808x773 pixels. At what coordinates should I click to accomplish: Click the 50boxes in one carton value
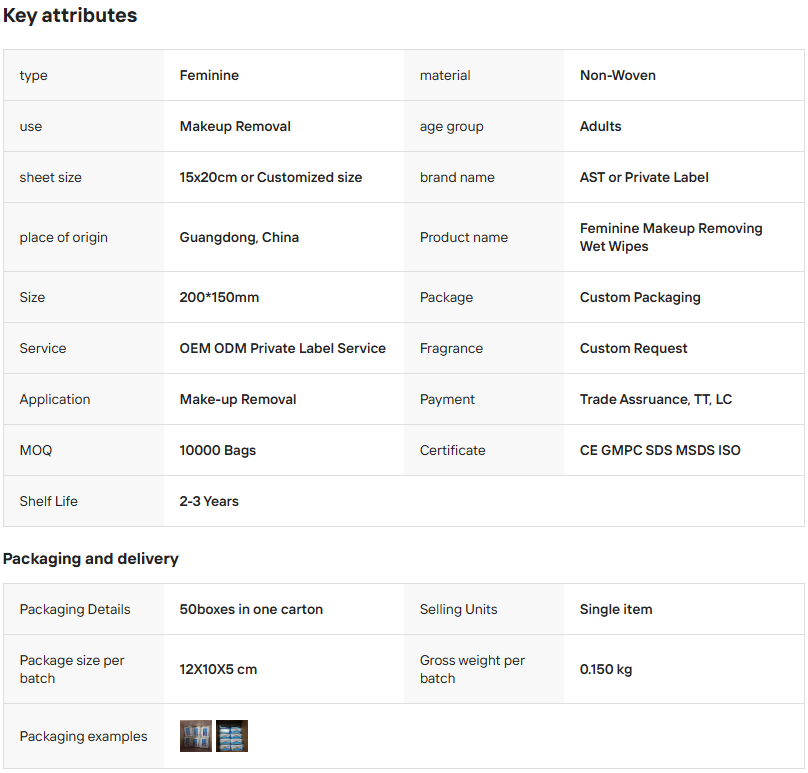tap(251, 609)
